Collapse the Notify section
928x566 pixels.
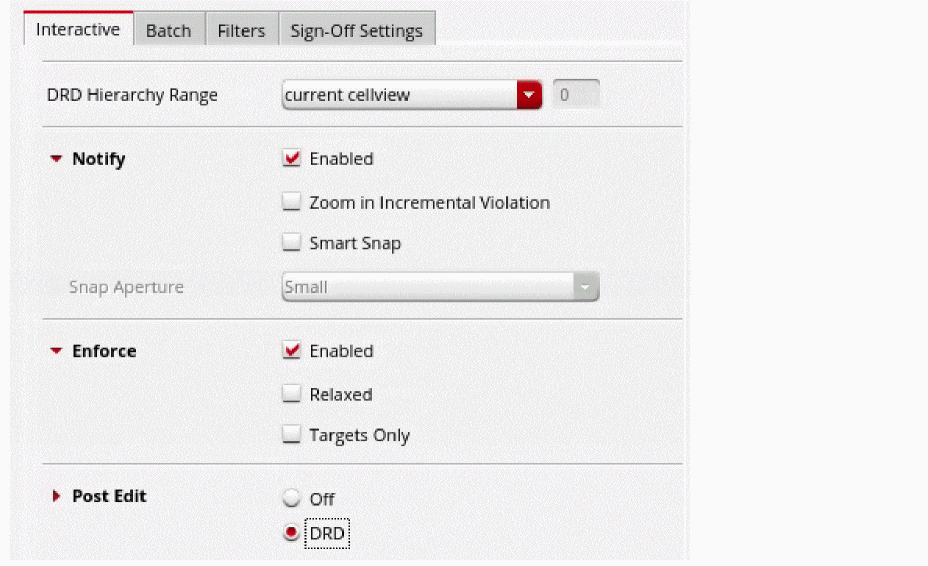pyautogui.click(x=56, y=159)
